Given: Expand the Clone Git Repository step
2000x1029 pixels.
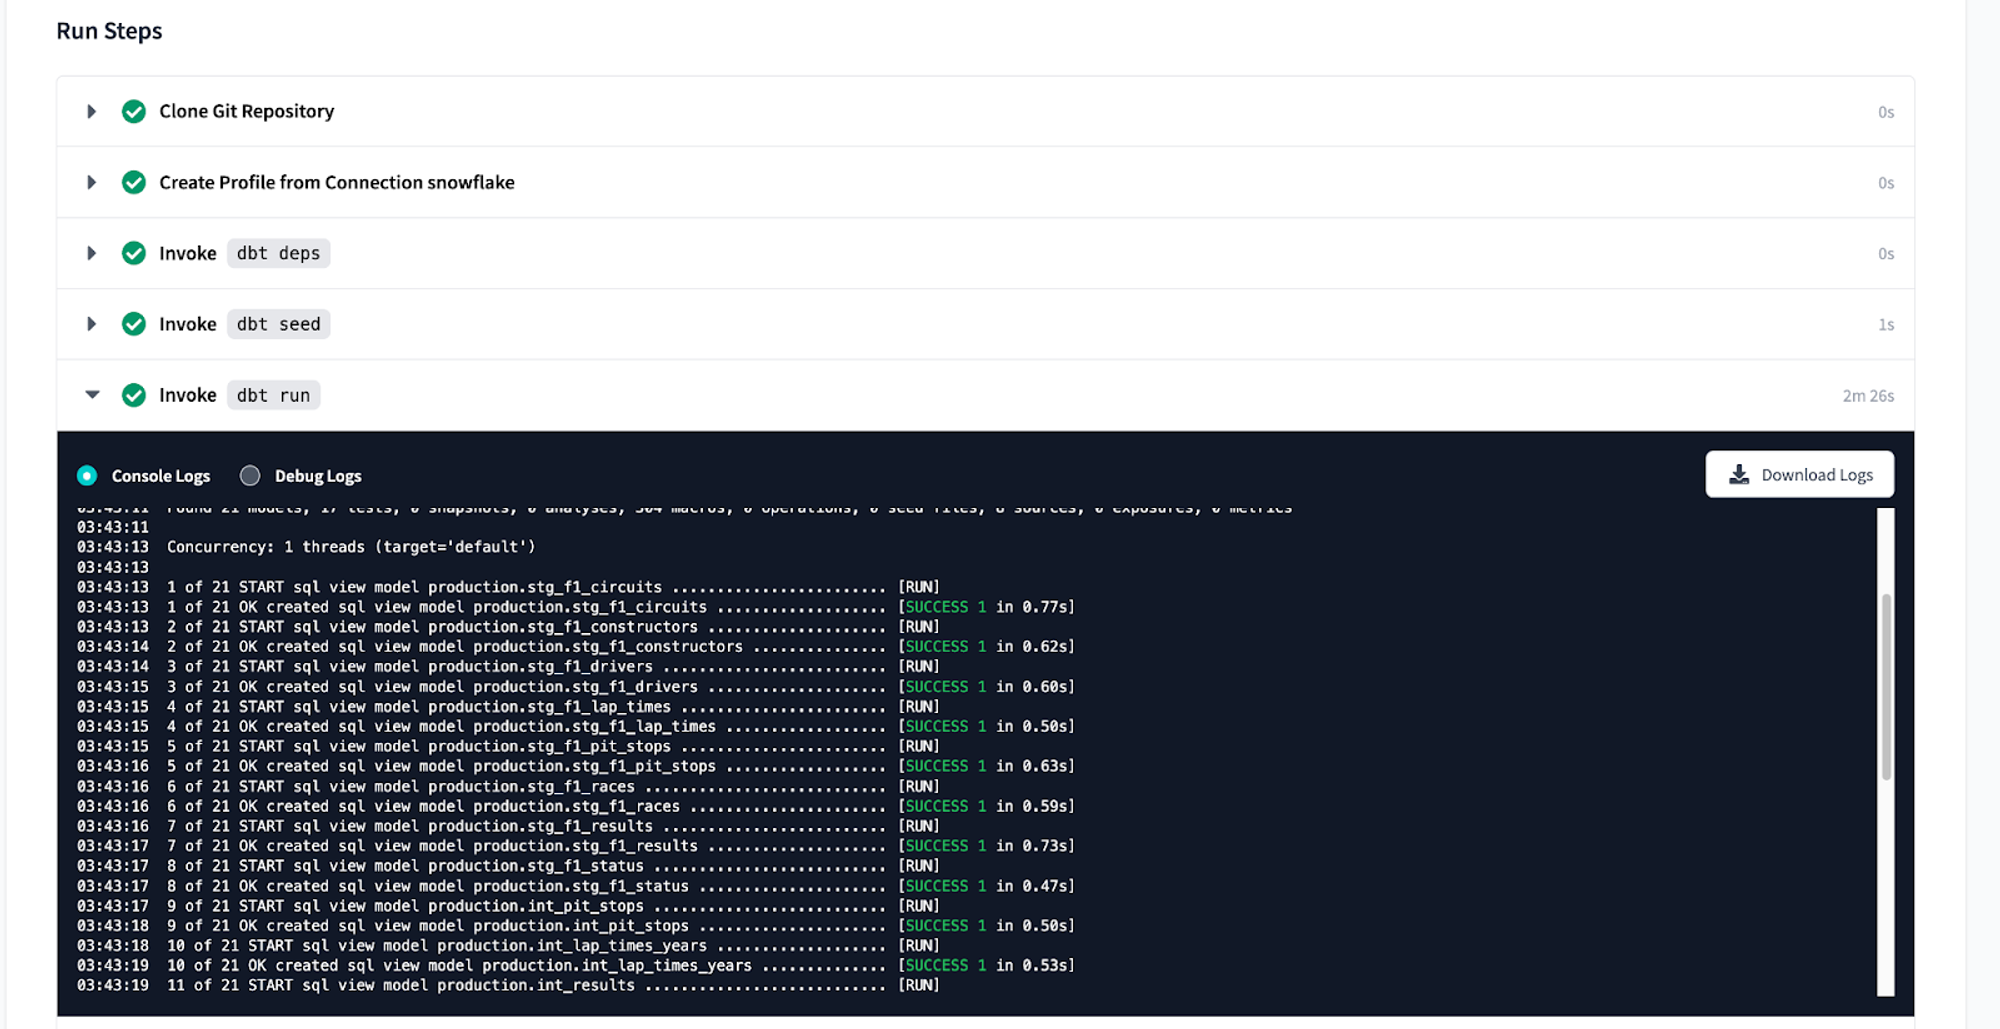Looking at the screenshot, I should [x=91, y=111].
